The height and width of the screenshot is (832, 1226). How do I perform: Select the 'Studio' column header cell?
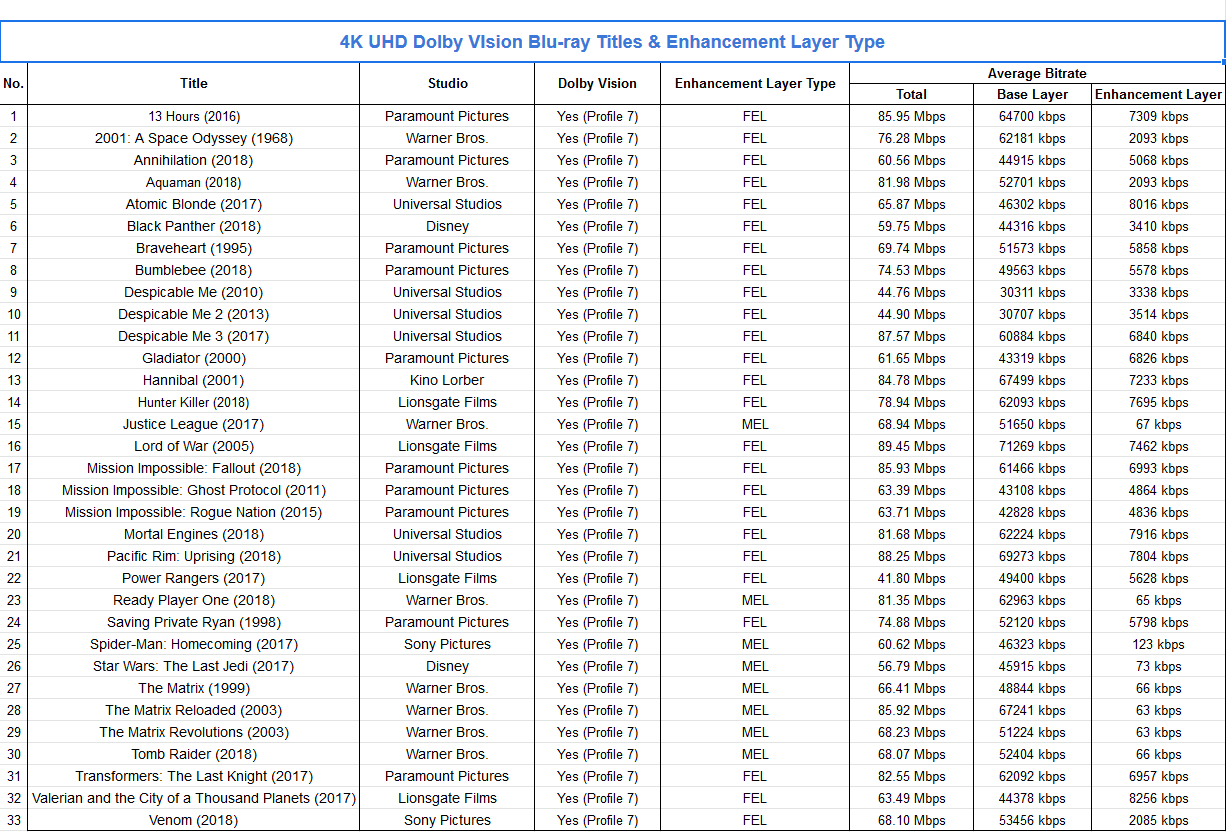click(447, 84)
